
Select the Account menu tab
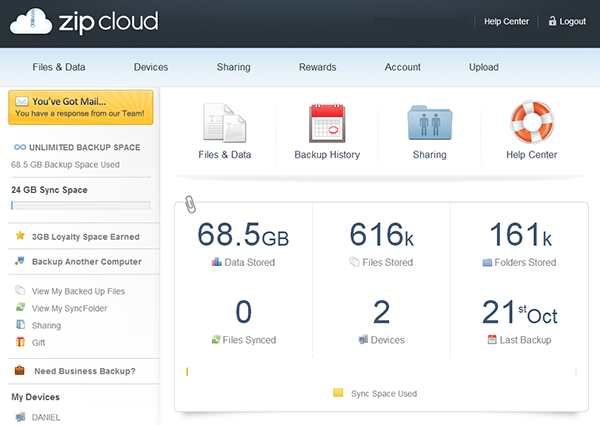[x=403, y=67]
